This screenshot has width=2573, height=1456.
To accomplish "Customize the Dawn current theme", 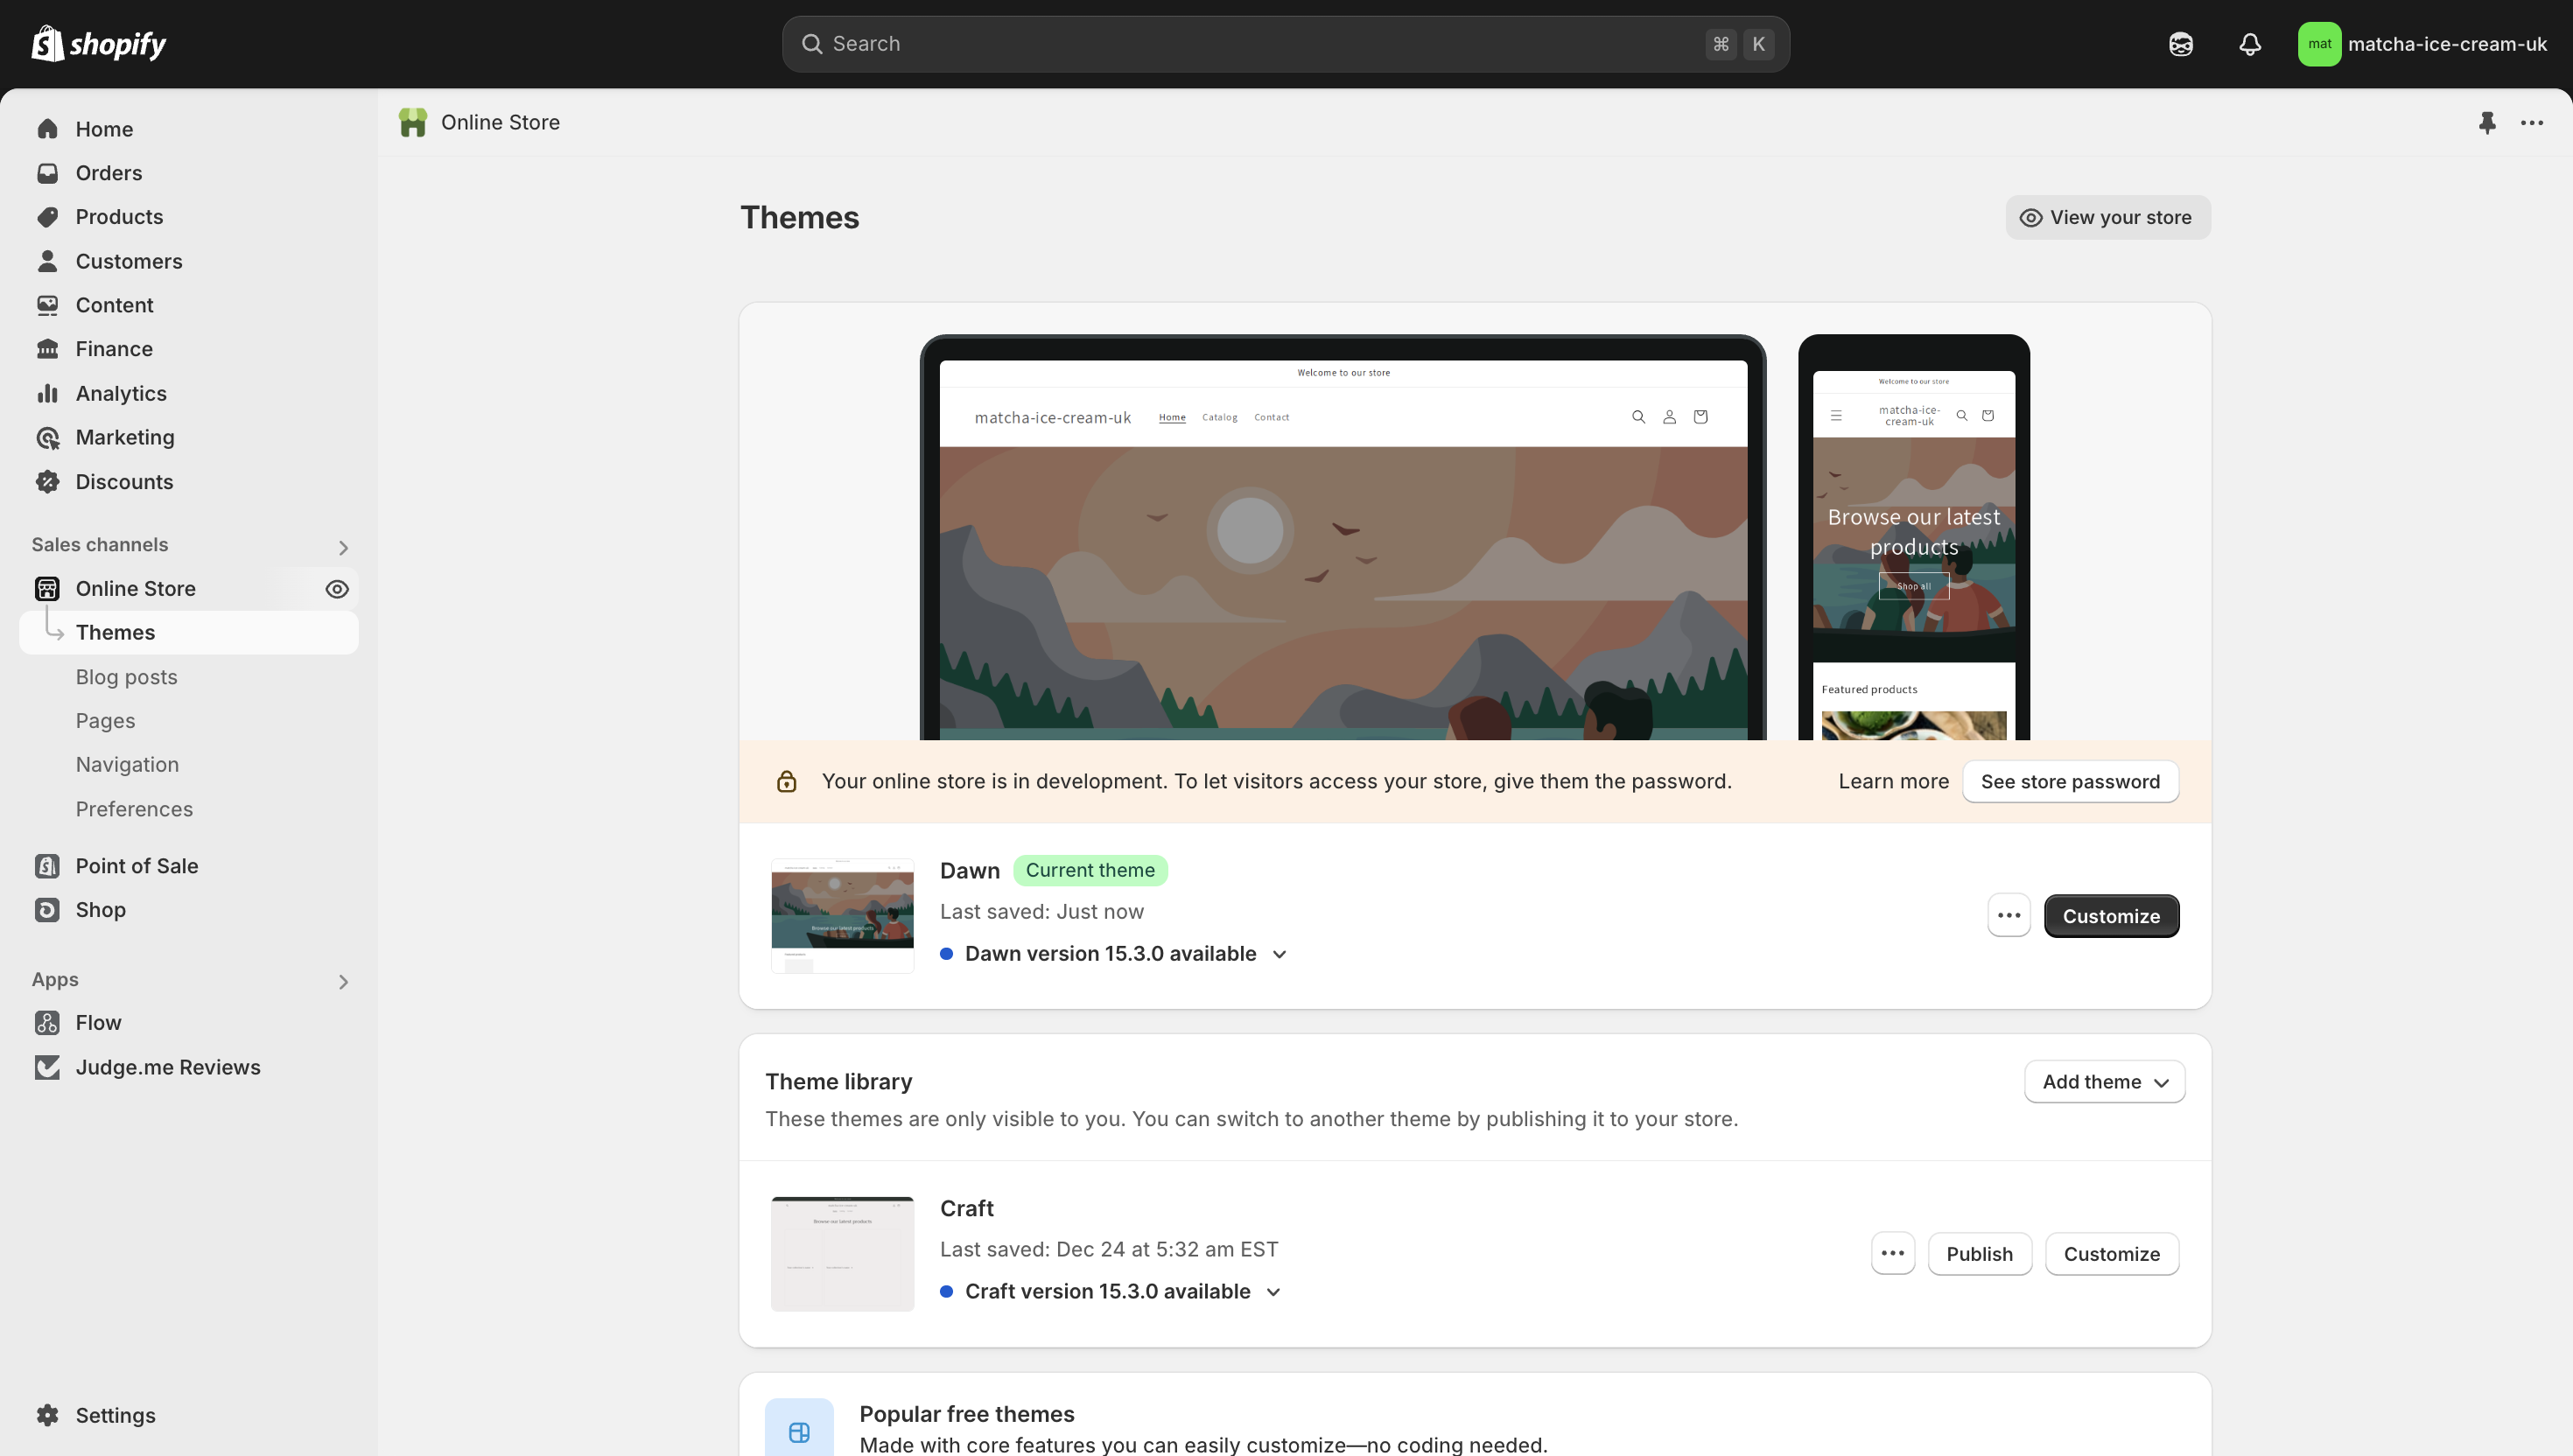I will (x=2111, y=915).
